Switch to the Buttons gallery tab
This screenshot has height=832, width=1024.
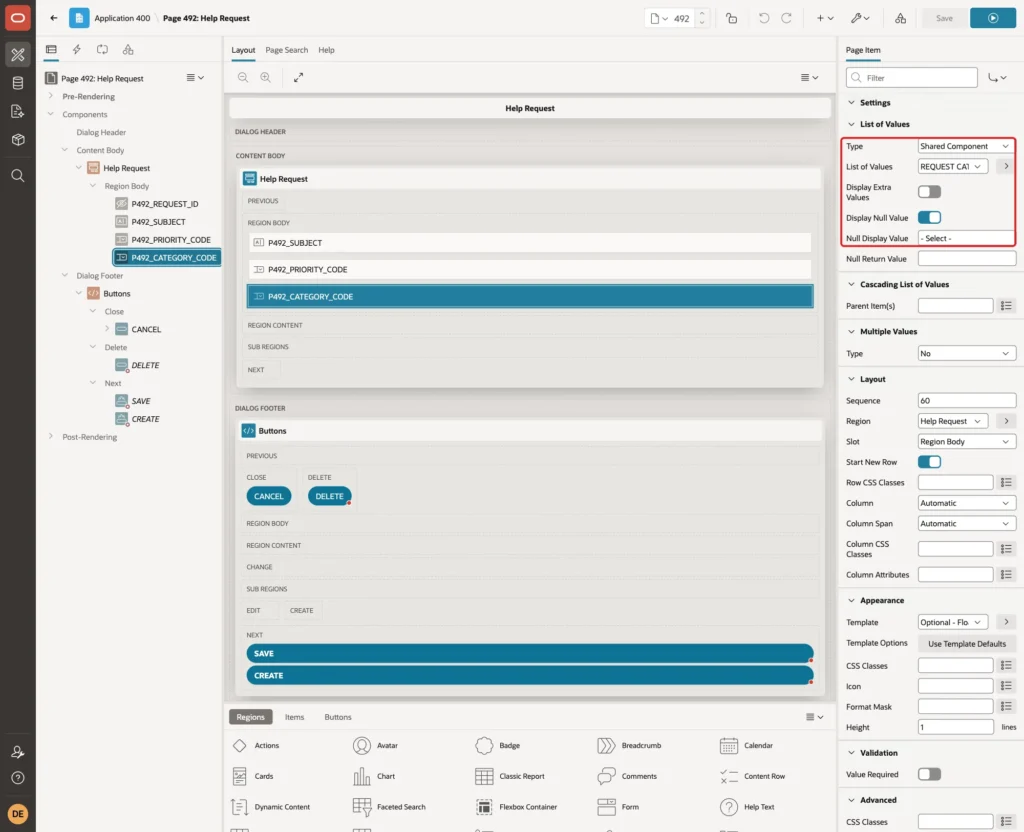coord(338,716)
